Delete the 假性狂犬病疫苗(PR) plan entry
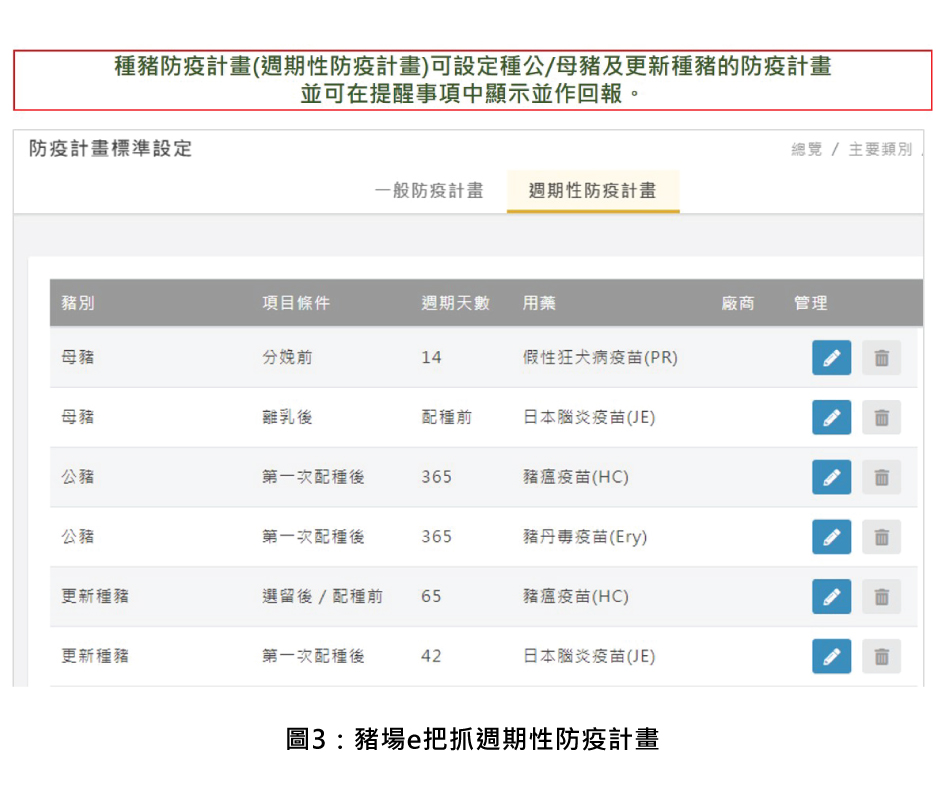This screenshot has height=801, width=945. (x=881, y=357)
